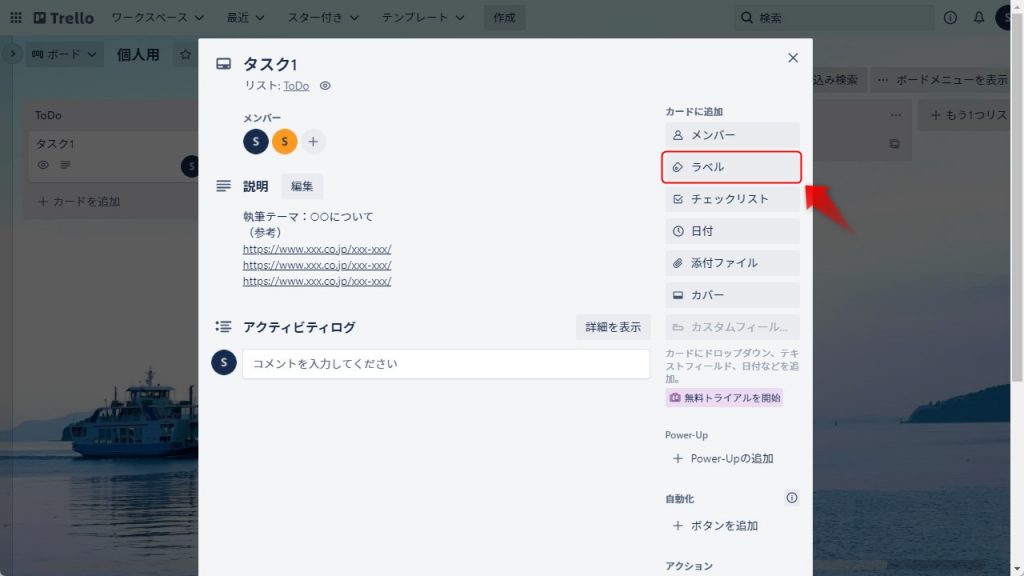1024x576 pixels.
Task: Click the 個人用 board title
Action: [138, 54]
